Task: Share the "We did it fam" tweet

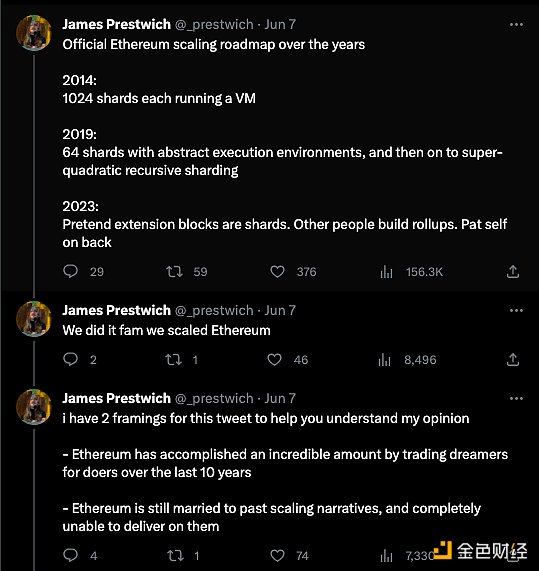Action: (x=513, y=359)
